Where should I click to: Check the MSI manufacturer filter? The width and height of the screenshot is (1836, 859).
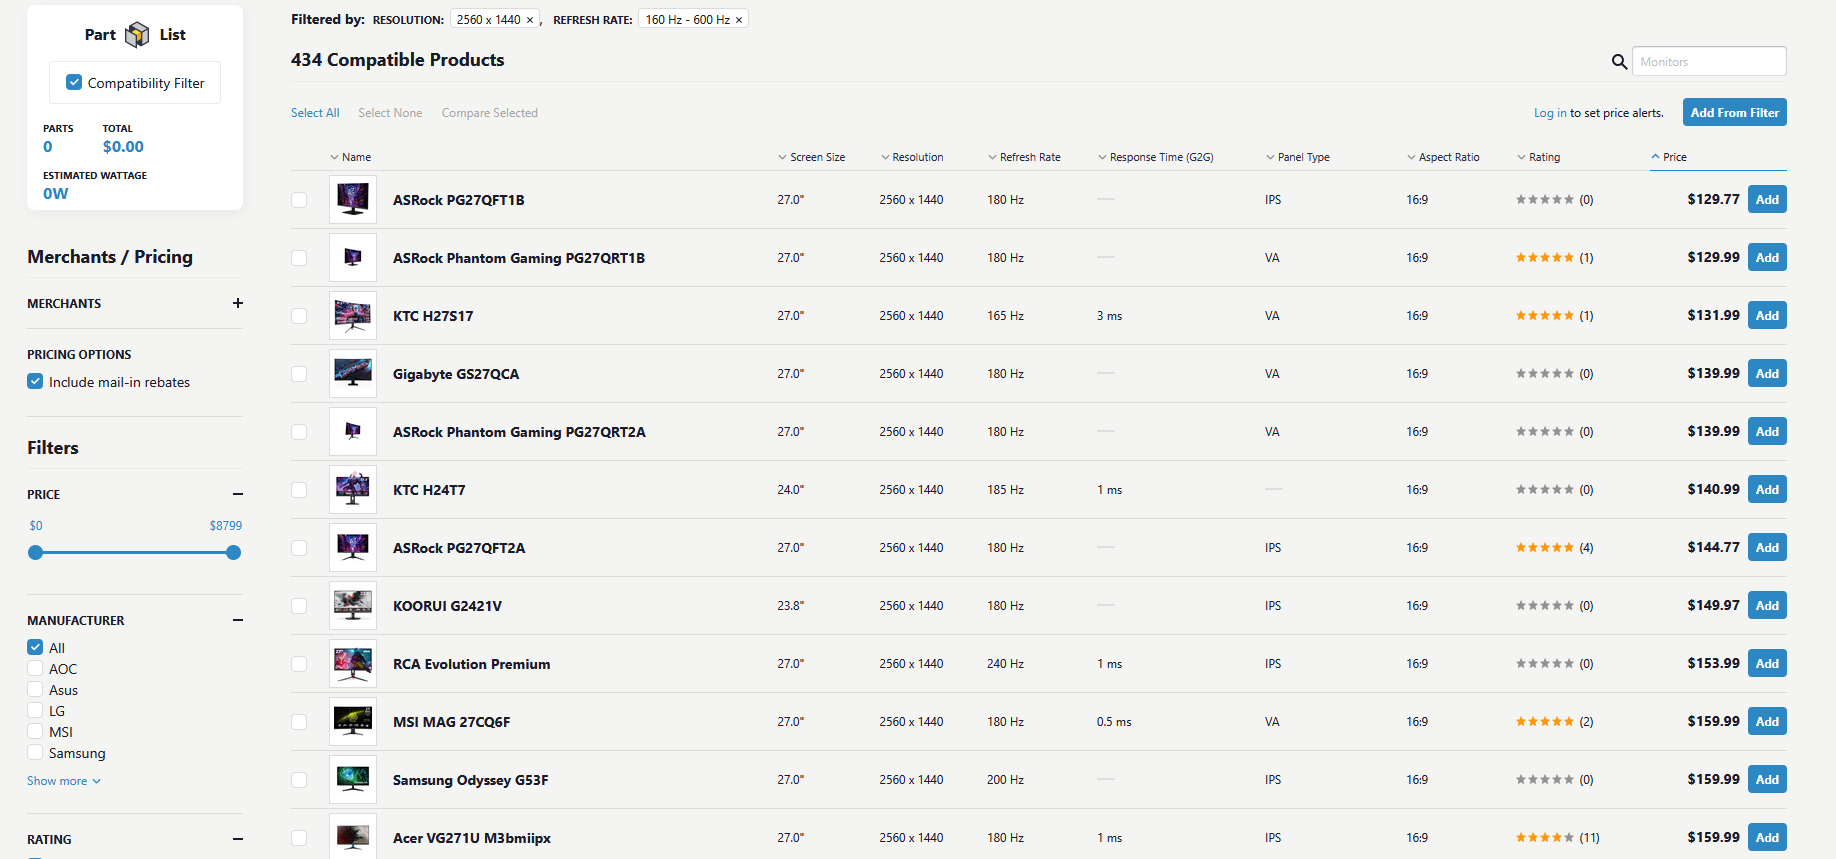click(35, 732)
